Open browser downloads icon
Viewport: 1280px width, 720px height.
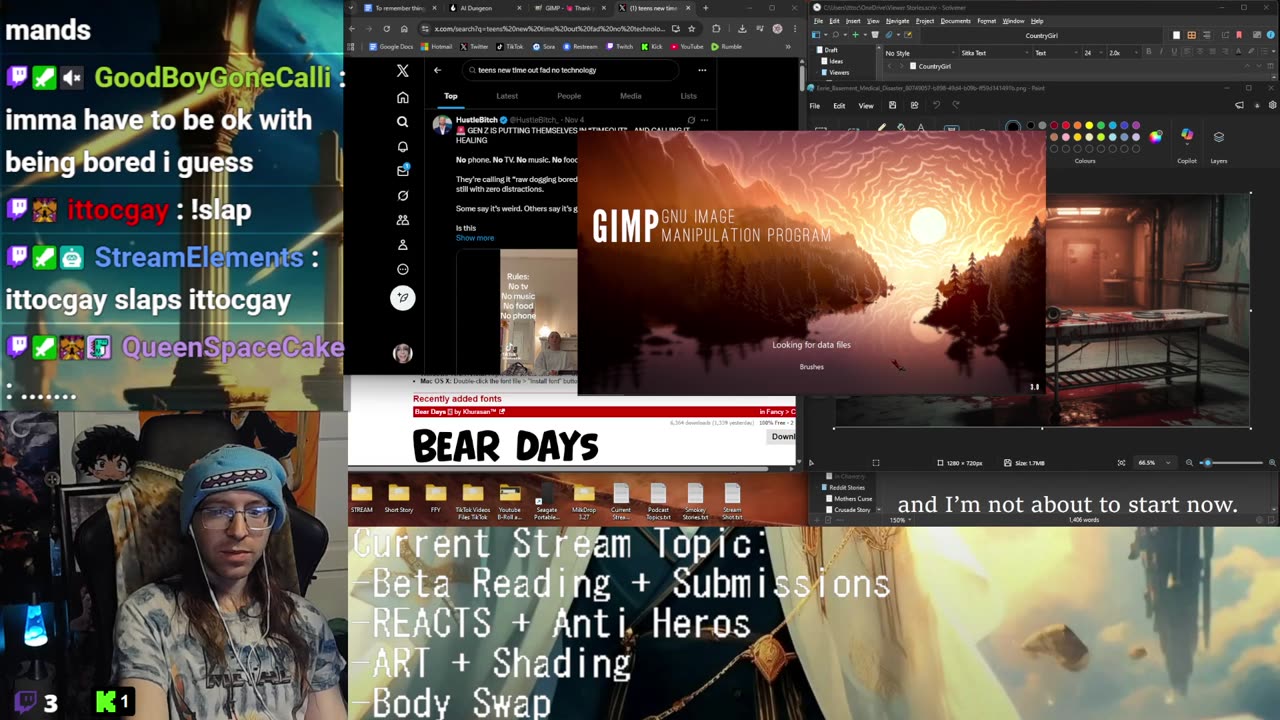[741, 29]
